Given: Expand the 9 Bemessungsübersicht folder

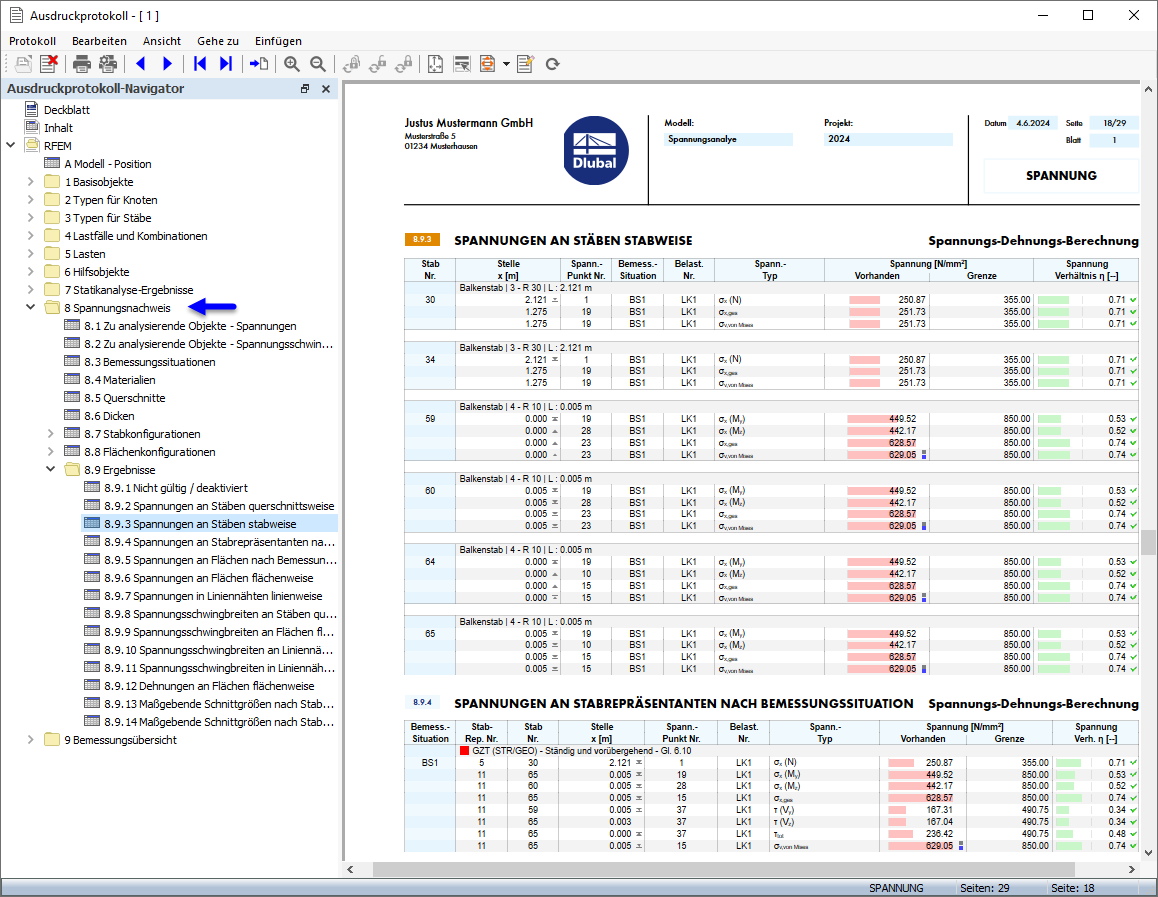Looking at the screenshot, I should 30,740.
